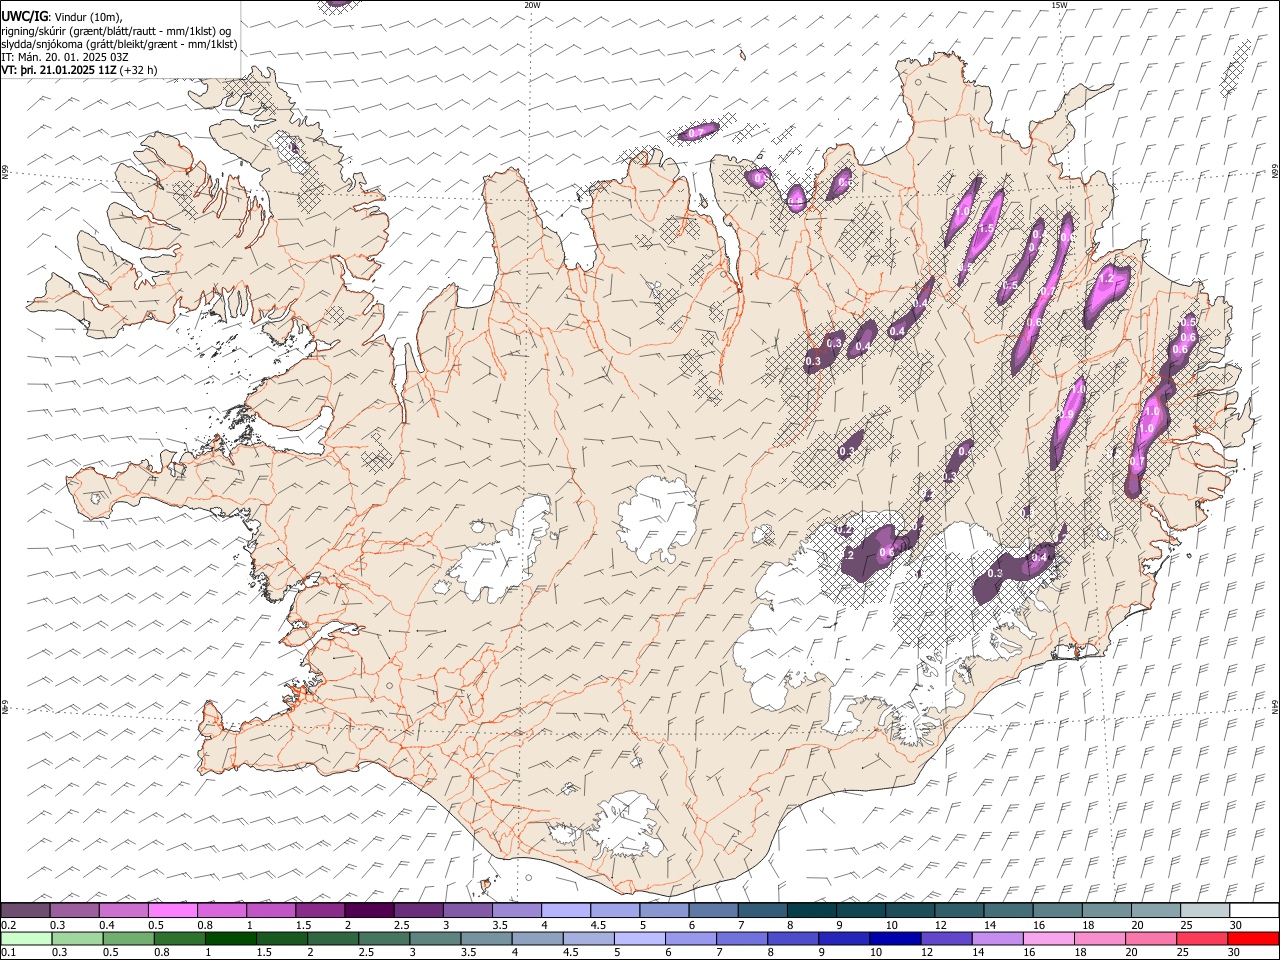Select the 0.8 green swatch in the lower legend

point(179,939)
